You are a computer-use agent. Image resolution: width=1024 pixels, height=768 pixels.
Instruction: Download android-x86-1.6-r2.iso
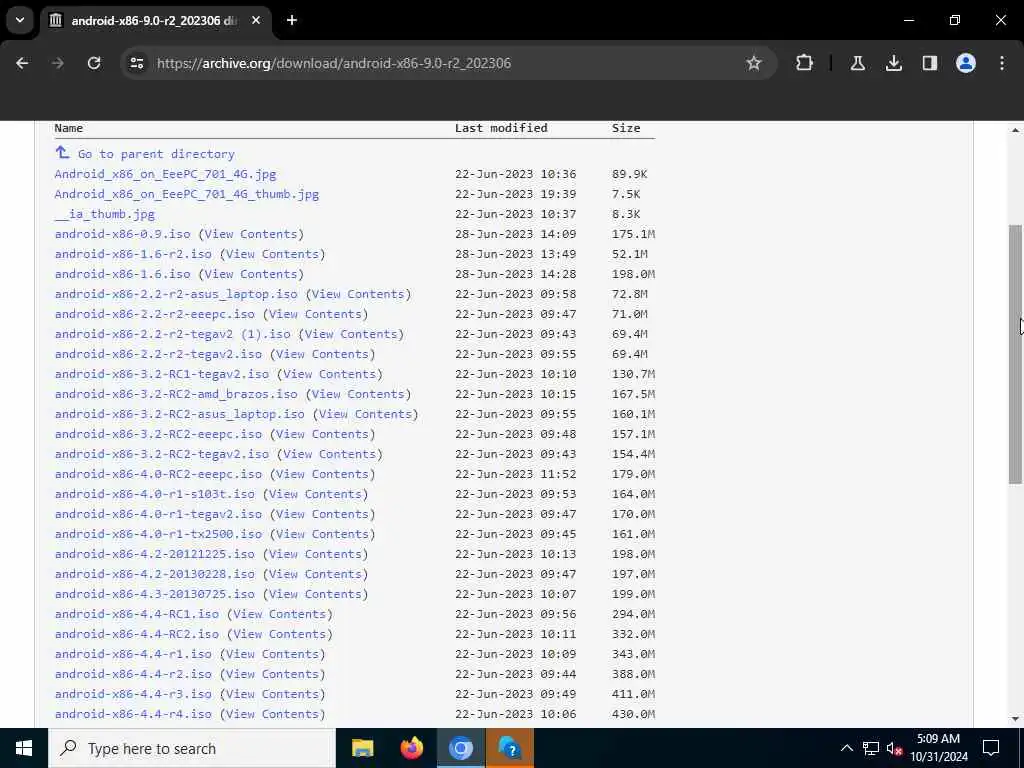click(133, 254)
